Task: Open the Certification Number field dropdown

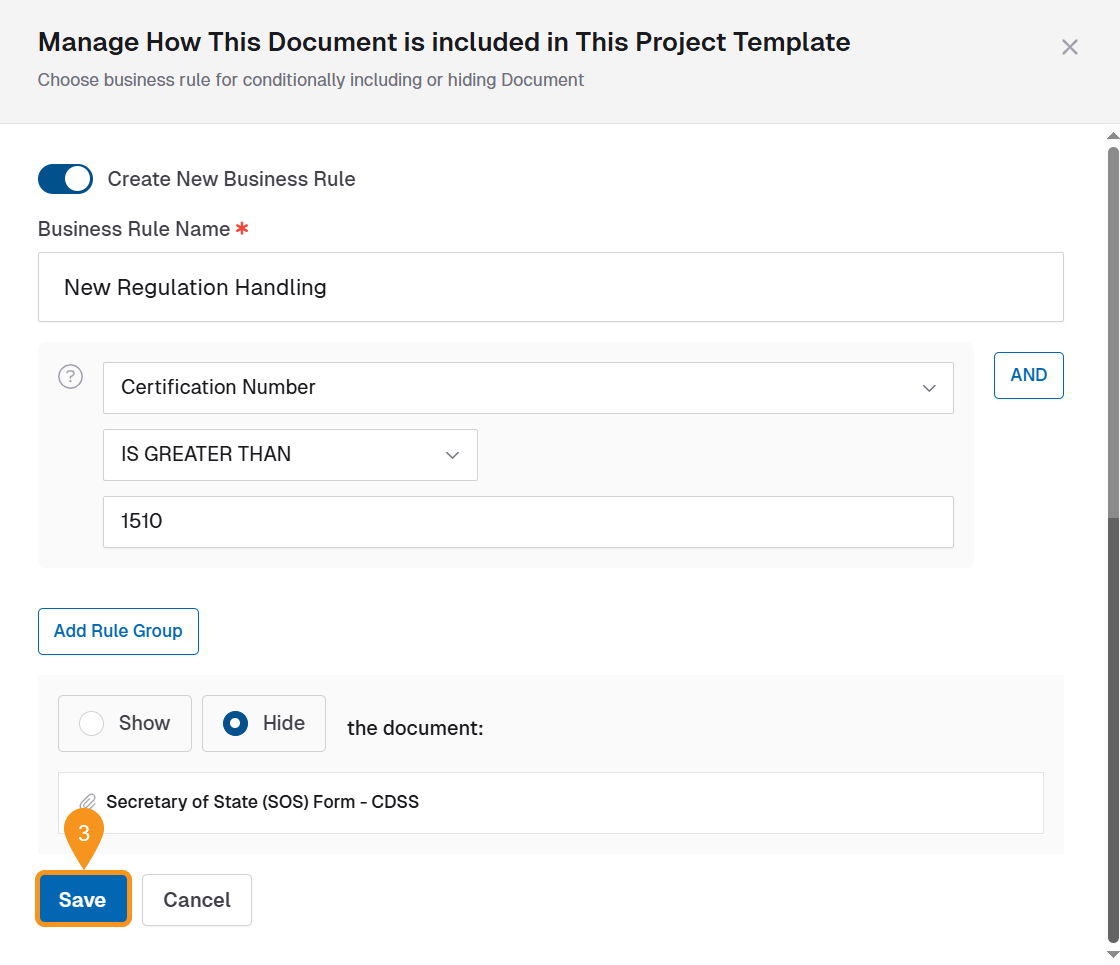Action: [x=528, y=388]
